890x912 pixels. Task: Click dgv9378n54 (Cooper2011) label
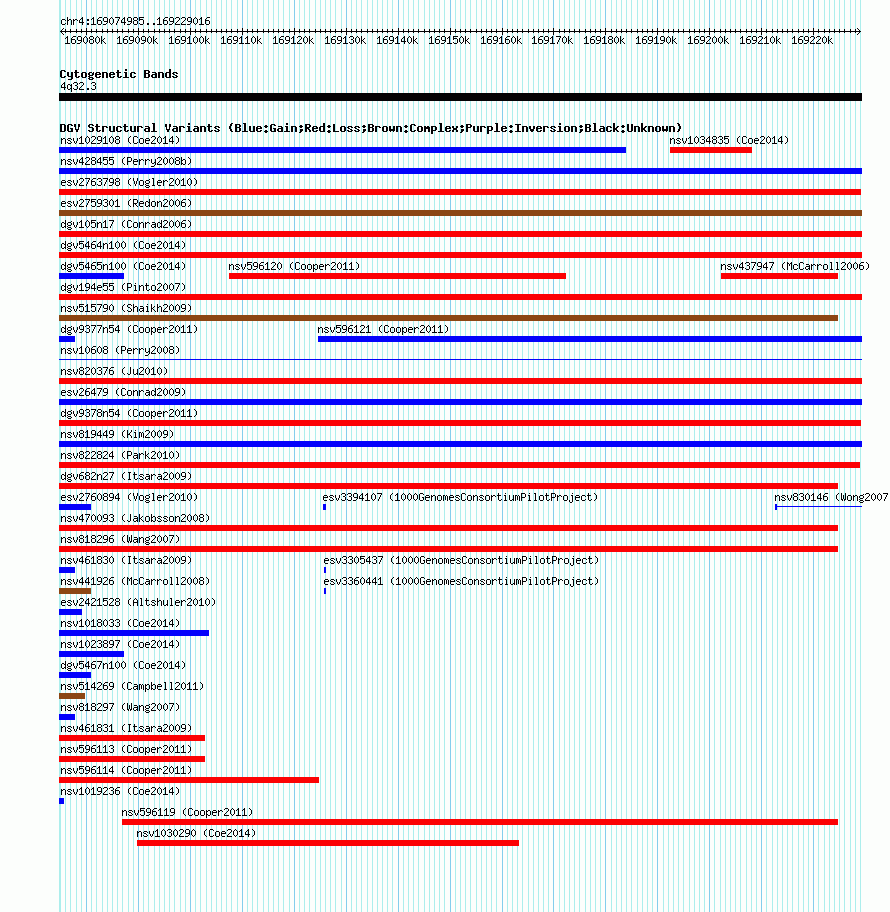pyautogui.click(x=129, y=413)
